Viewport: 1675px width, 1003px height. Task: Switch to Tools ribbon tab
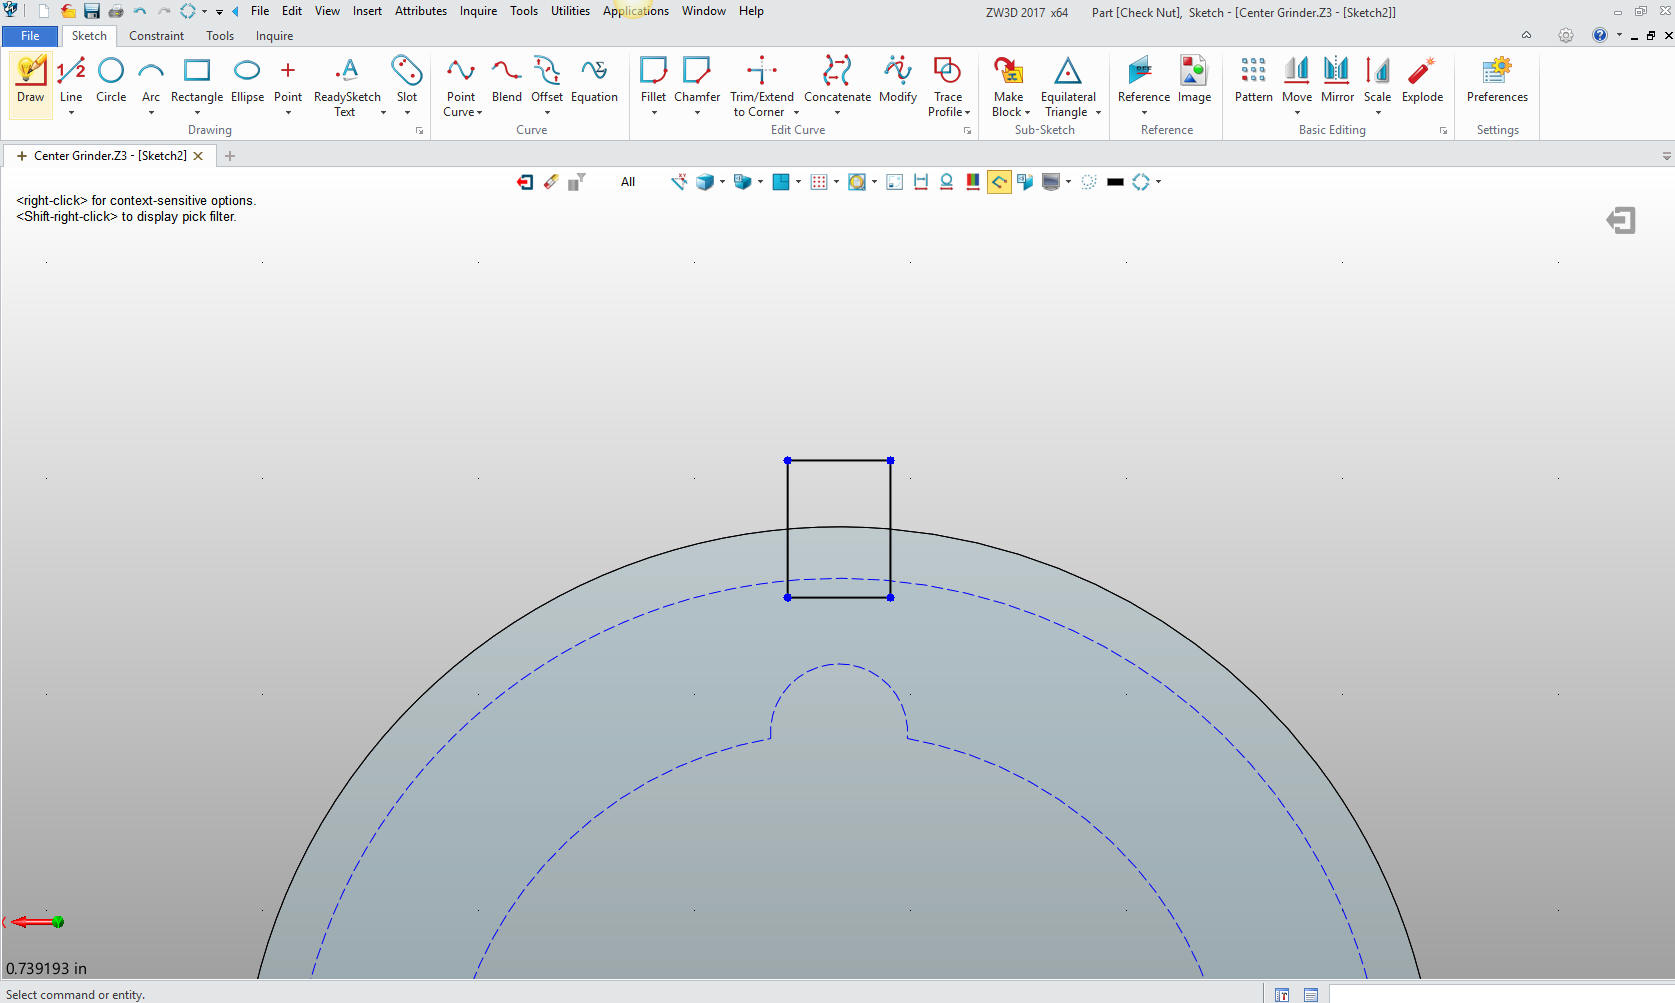click(x=220, y=36)
